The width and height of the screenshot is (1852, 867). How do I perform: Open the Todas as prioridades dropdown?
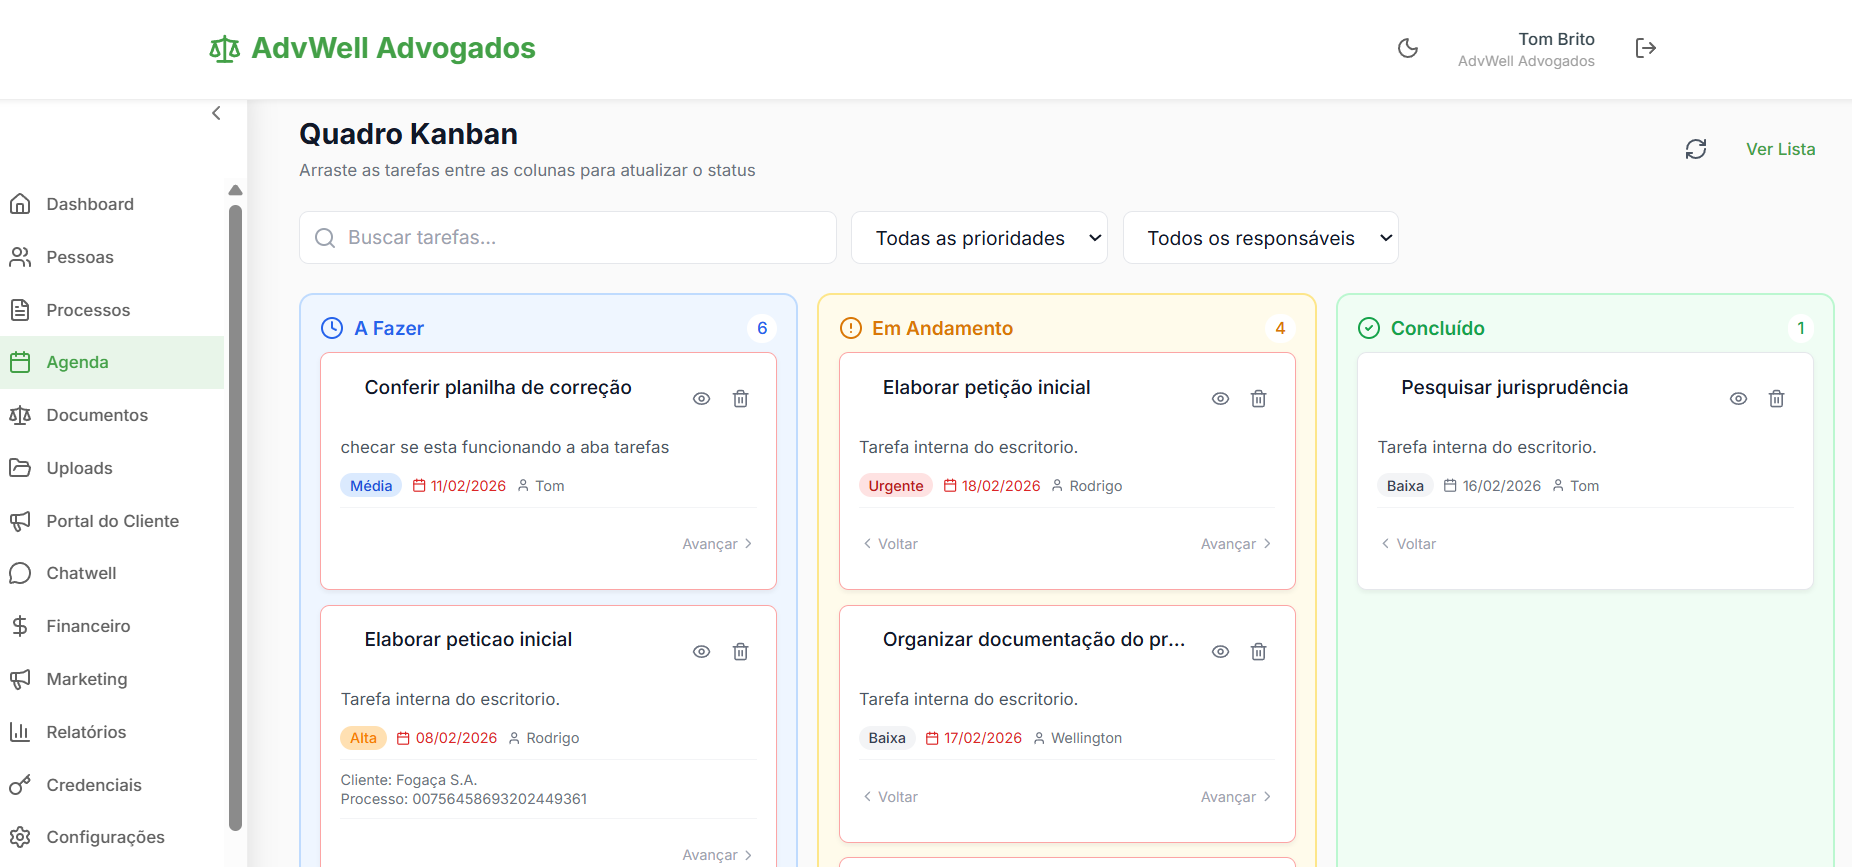979,238
